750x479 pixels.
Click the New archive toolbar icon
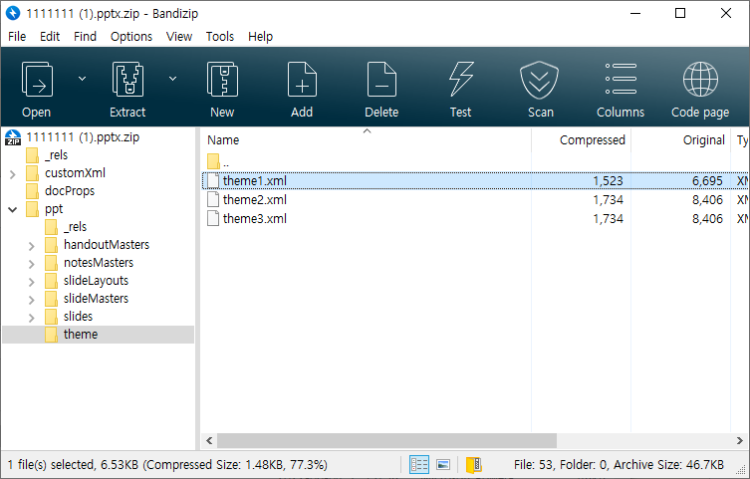[222, 80]
